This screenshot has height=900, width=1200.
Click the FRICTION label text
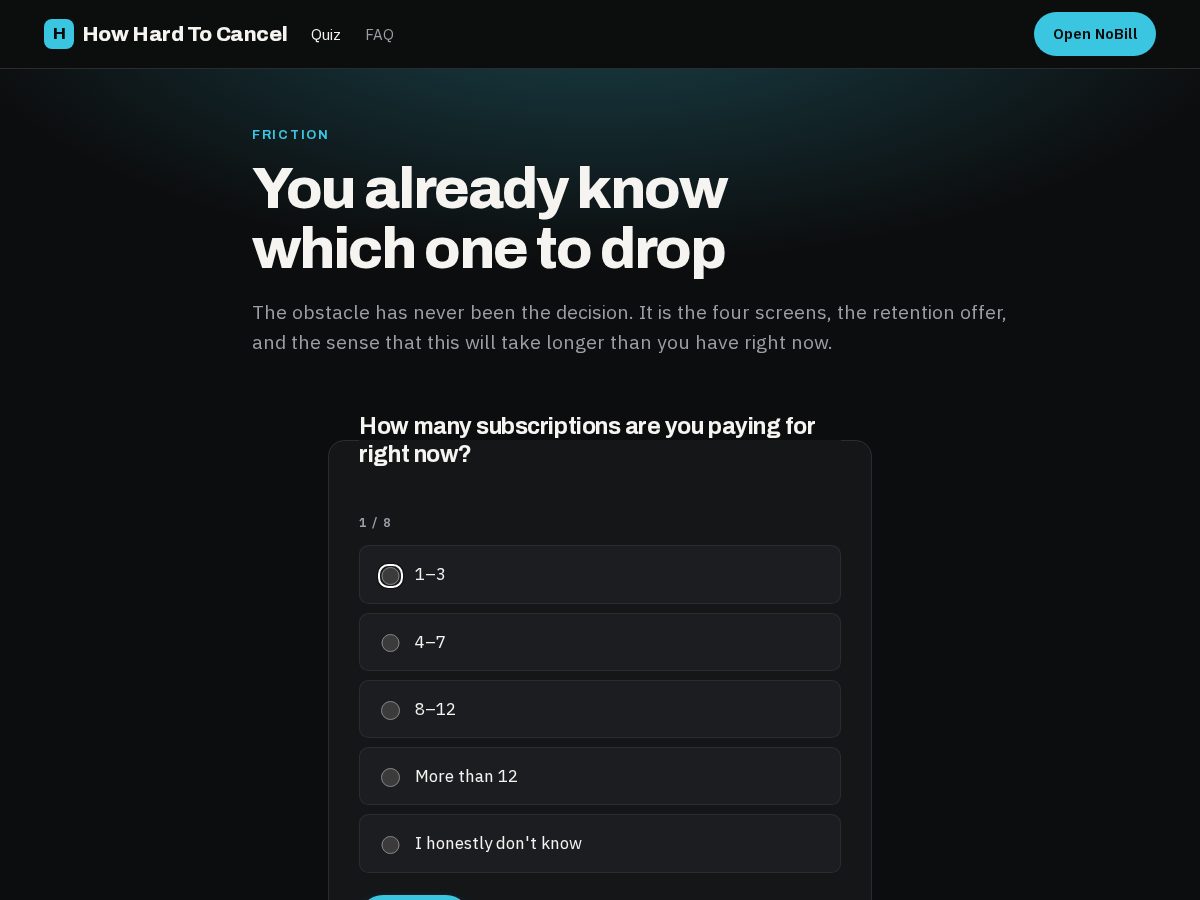(x=291, y=135)
